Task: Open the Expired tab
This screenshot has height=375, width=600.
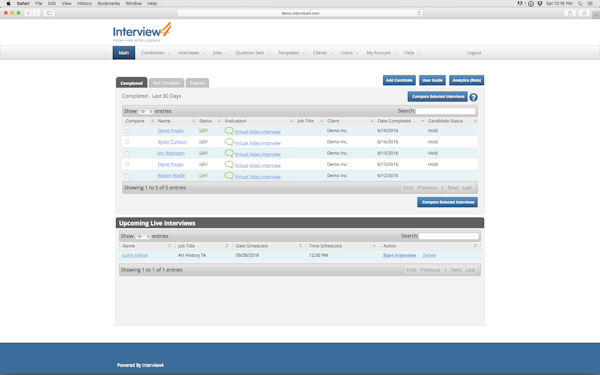Action: [x=197, y=83]
